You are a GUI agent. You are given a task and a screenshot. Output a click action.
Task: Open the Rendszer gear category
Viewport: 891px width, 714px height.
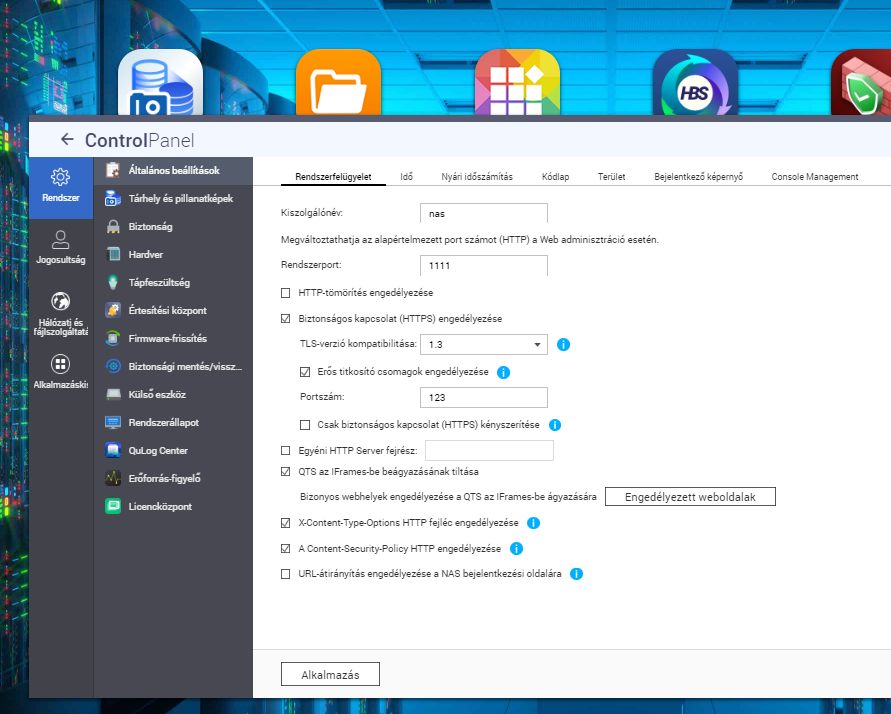[x=61, y=186]
